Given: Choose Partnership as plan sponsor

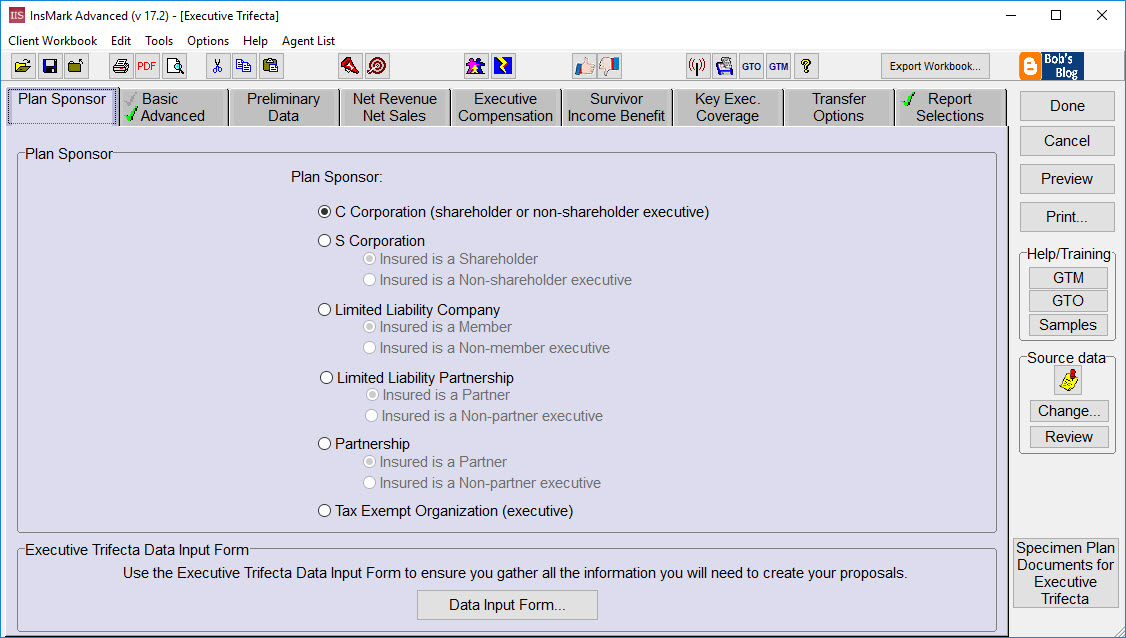Looking at the screenshot, I should click(x=324, y=443).
